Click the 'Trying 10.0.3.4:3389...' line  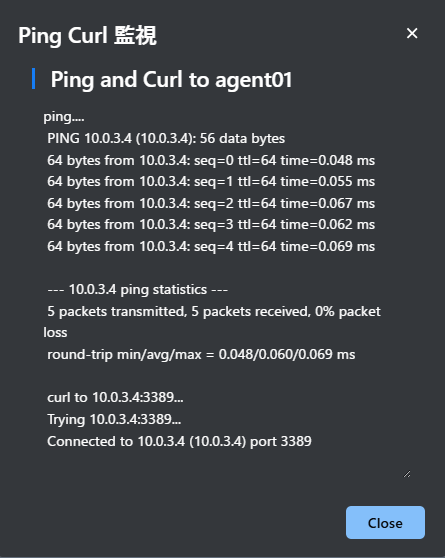114,420
